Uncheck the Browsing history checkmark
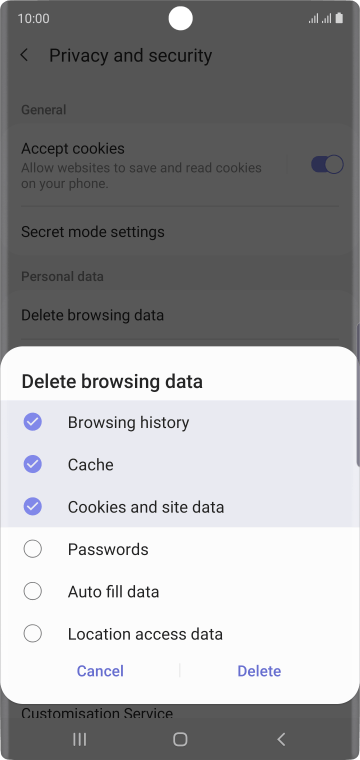The height and width of the screenshot is (760, 360). click(32, 422)
